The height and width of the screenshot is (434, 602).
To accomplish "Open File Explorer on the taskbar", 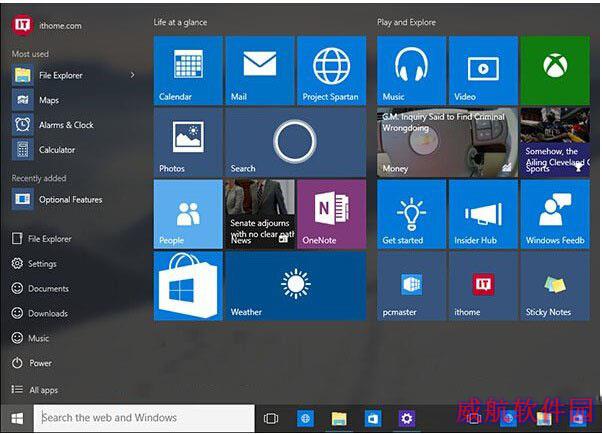I will click(x=339, y=418).
